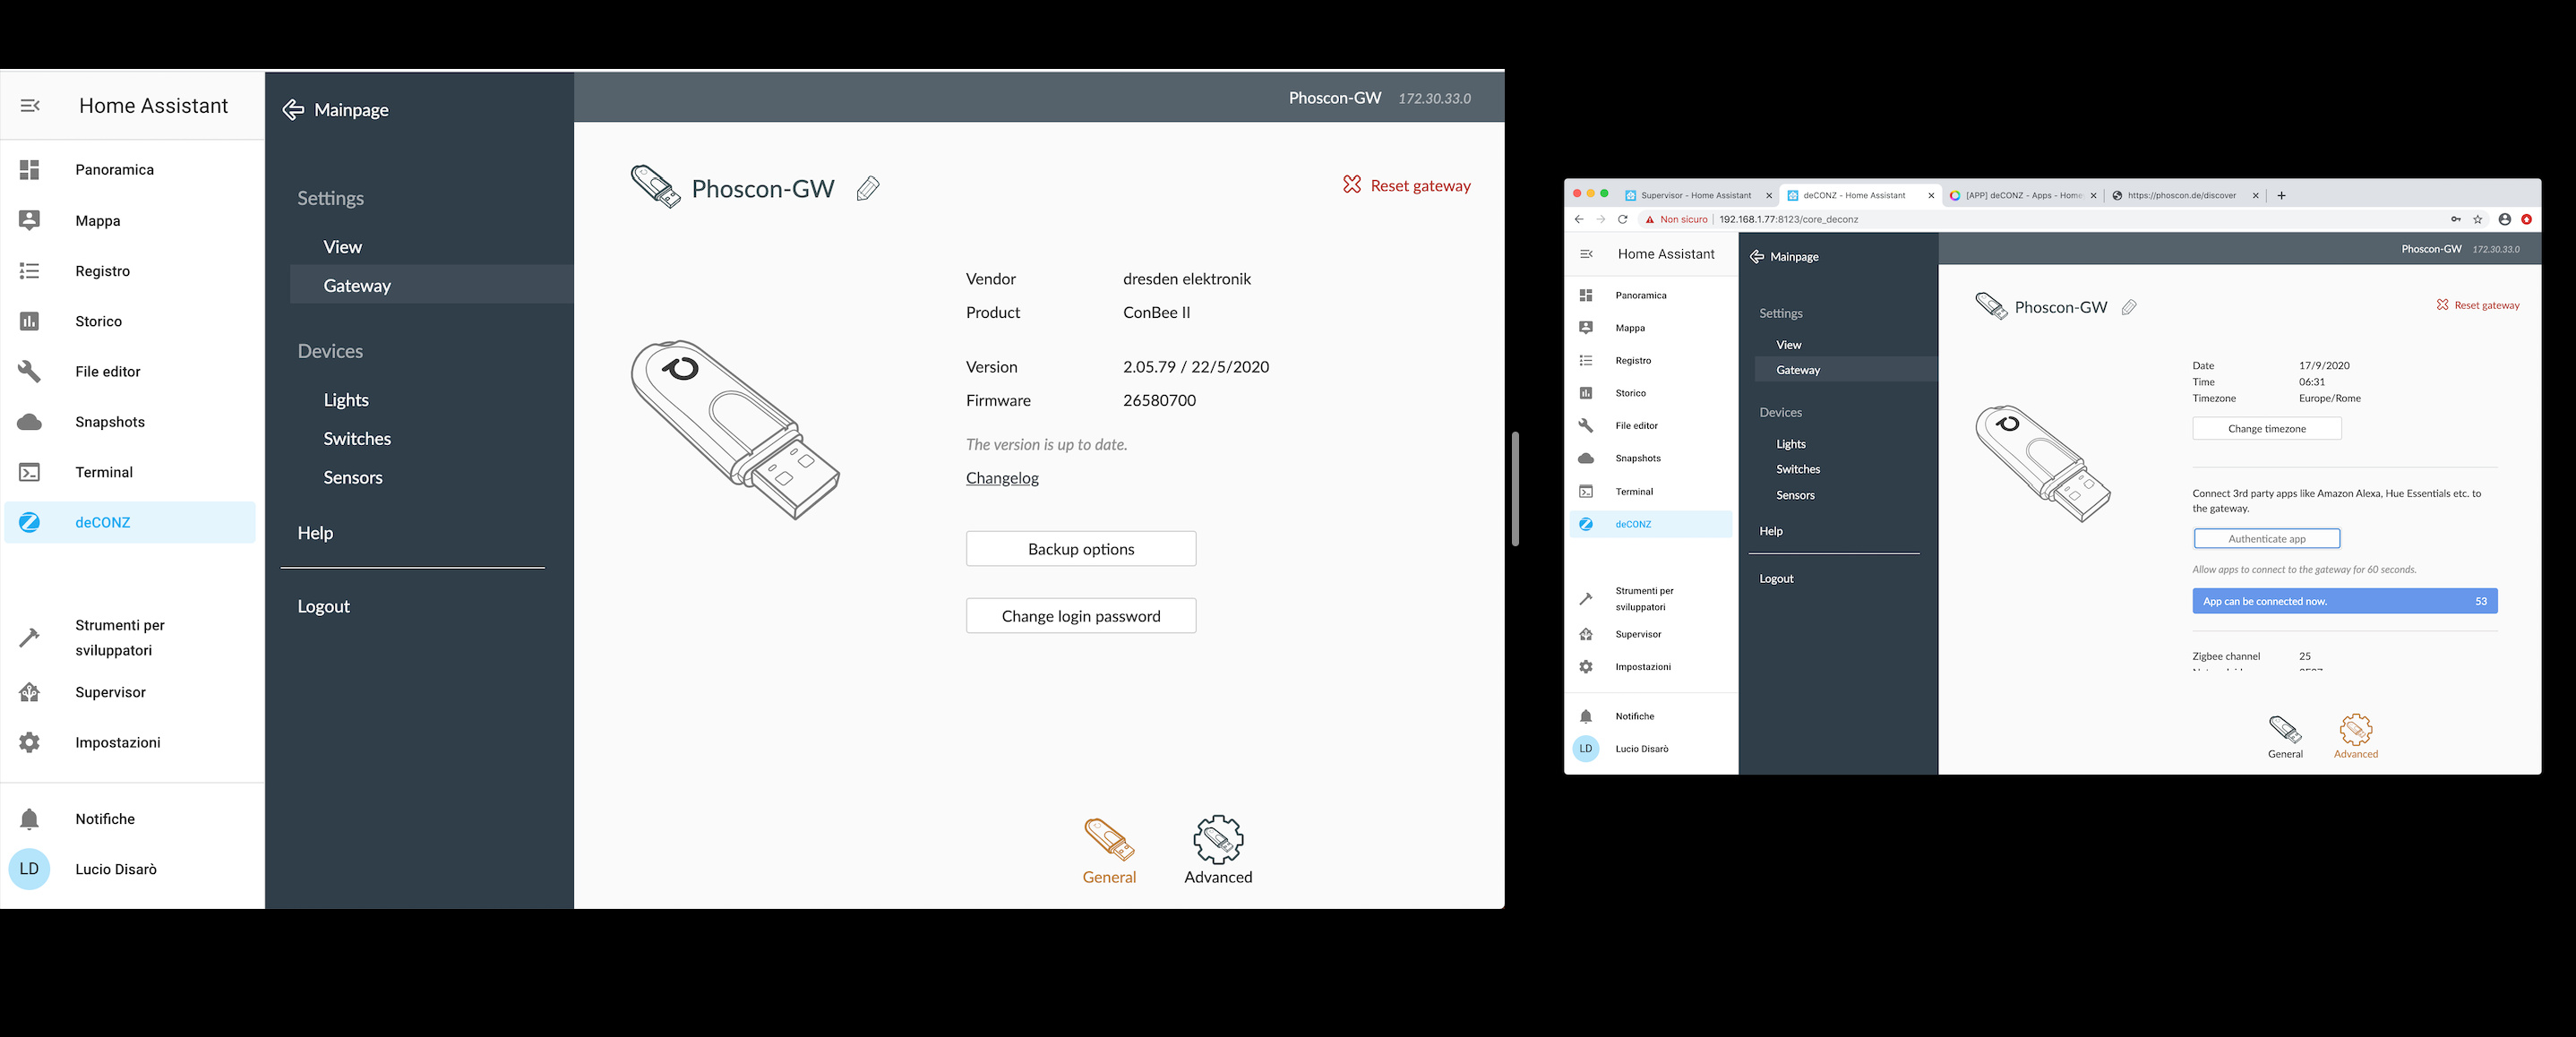2576x1037 pixels.
Task: Reload the page in the browser toolbar
Action: (x=1623, y=220)
